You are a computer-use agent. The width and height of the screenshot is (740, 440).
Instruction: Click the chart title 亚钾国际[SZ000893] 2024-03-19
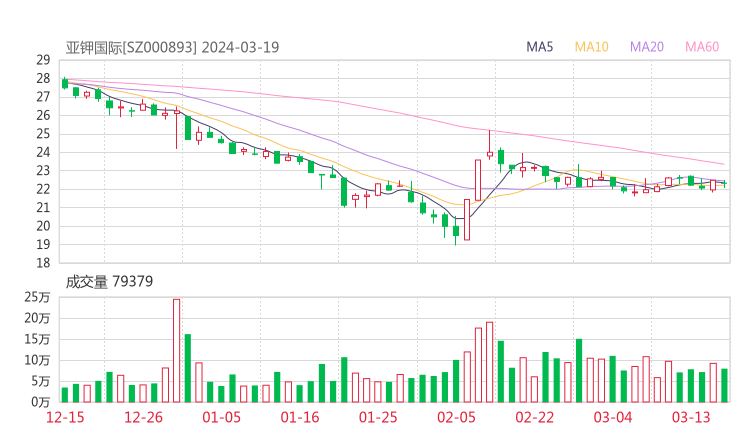pos(172,47)
